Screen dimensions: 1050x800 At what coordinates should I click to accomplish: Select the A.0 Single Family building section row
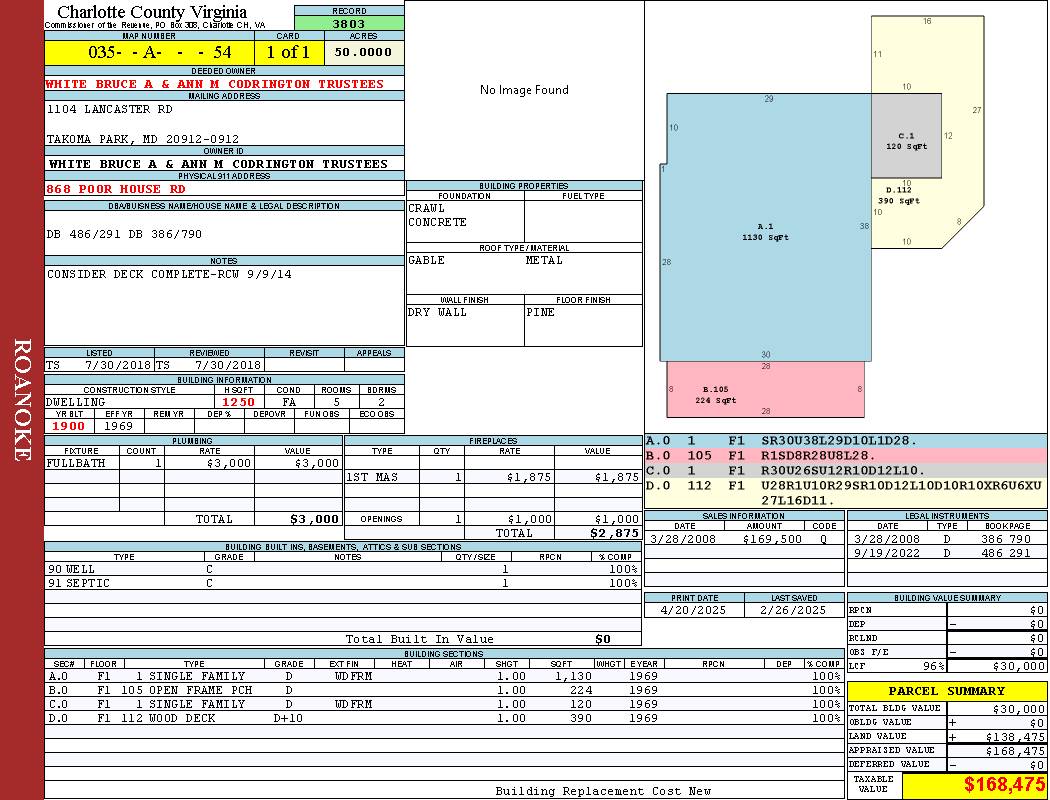[445, 676]
